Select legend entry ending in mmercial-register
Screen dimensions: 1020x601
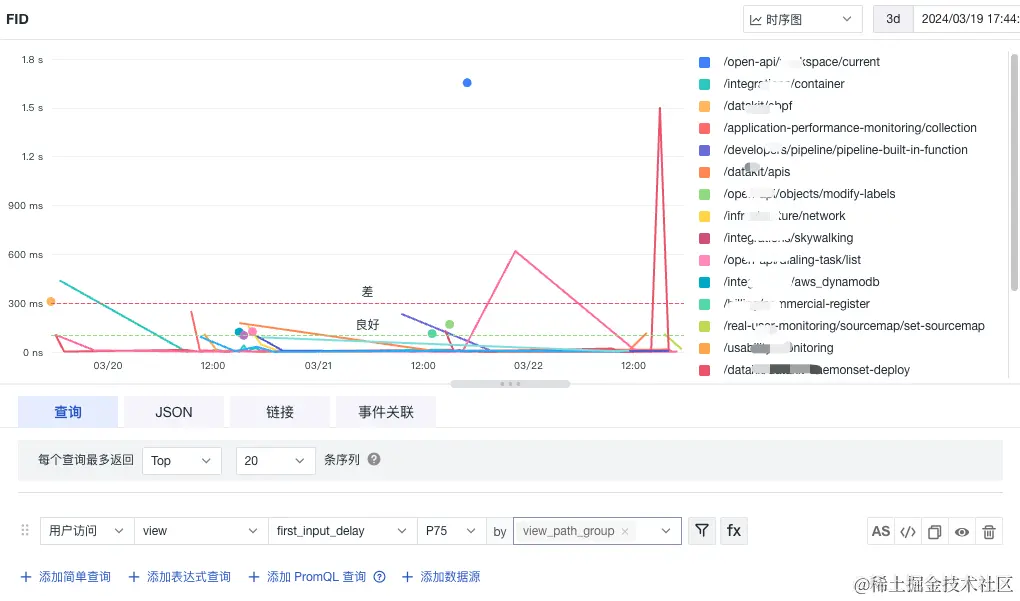(796, 304)
